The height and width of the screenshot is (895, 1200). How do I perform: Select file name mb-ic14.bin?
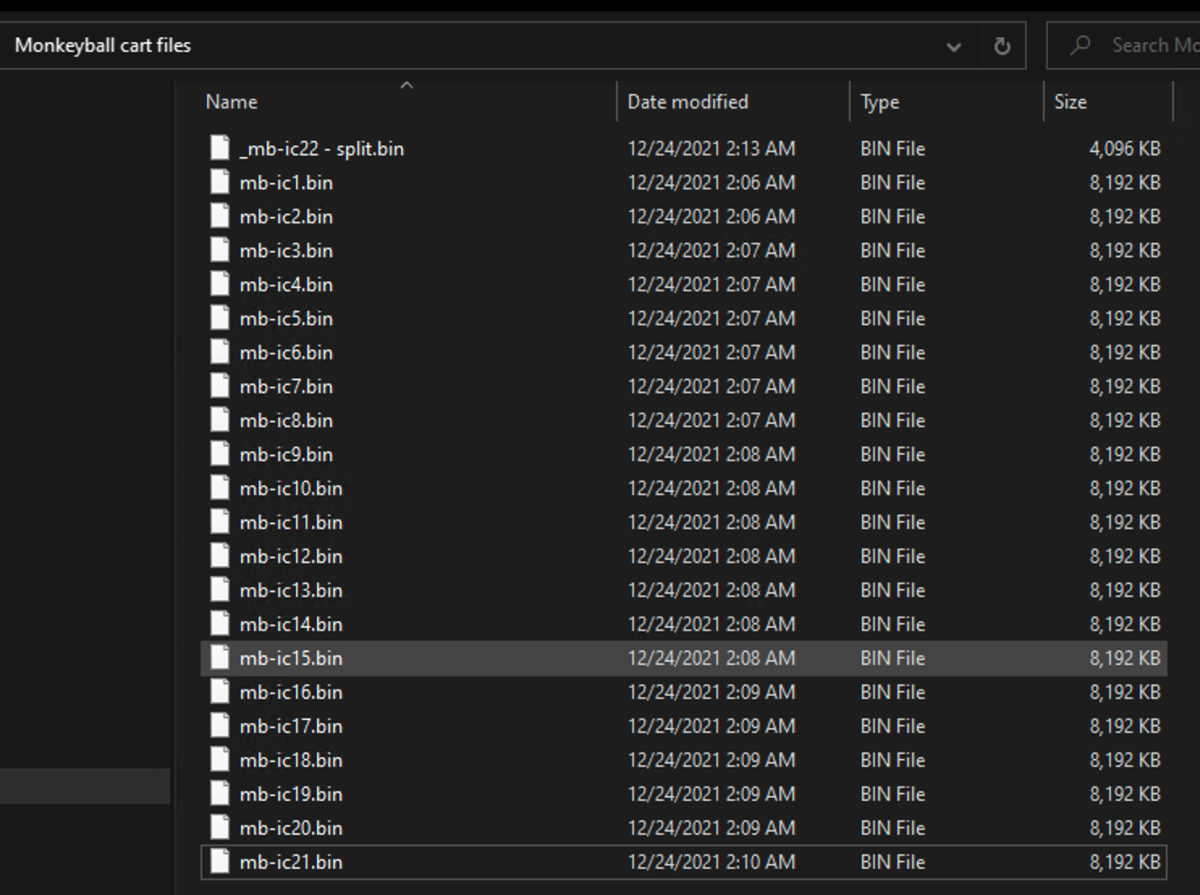291,625
